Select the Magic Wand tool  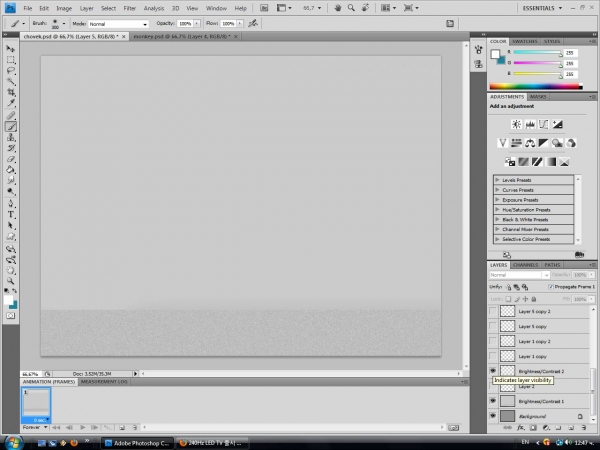[11, 81]
